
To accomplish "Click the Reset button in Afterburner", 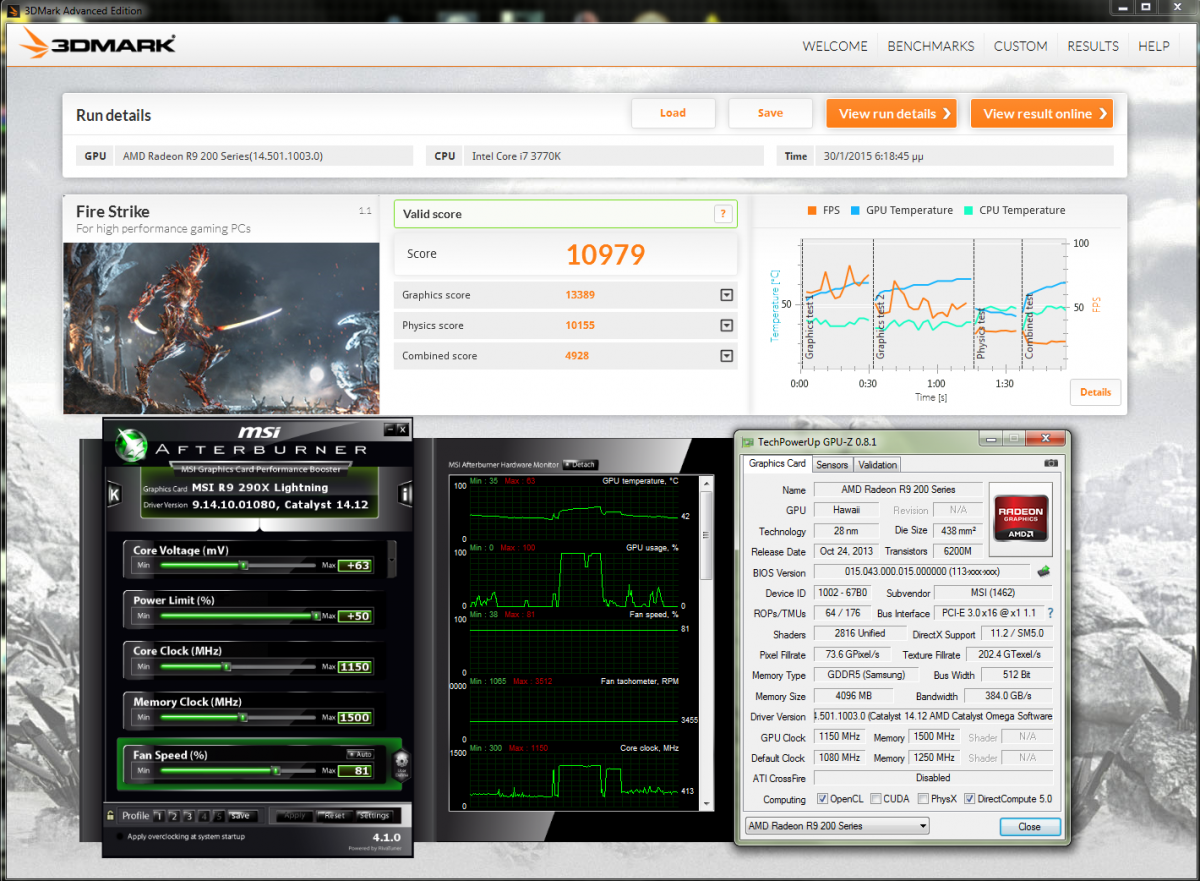I will [333, 816].
